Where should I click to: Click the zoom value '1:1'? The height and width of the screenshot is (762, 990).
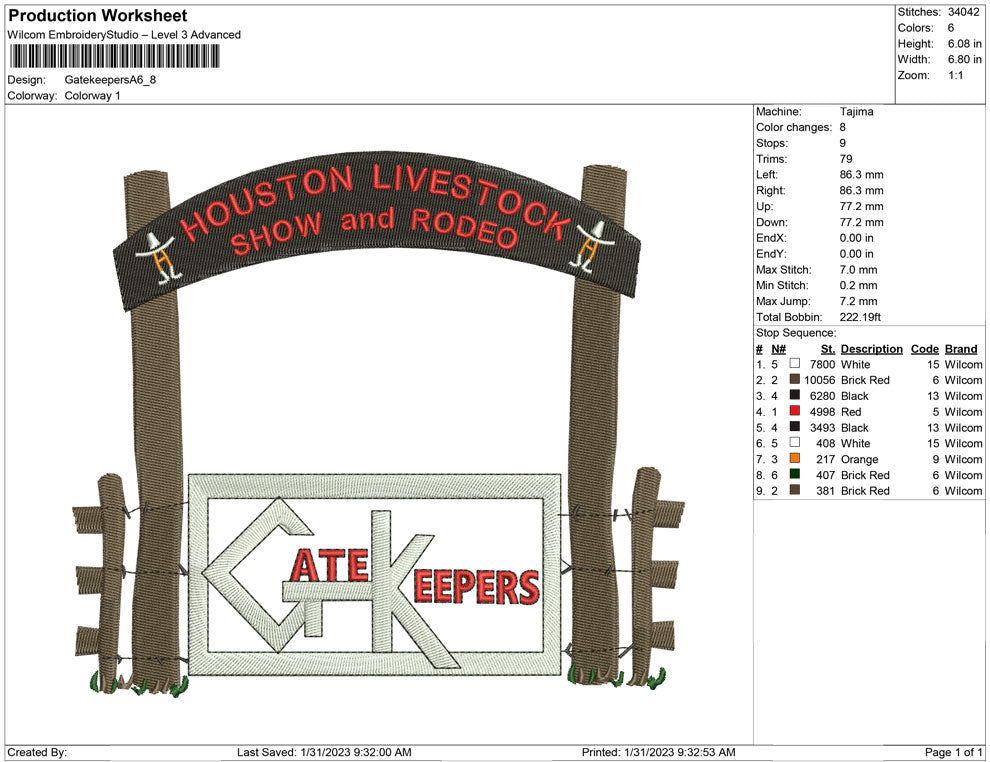click(x=956, y=75)
